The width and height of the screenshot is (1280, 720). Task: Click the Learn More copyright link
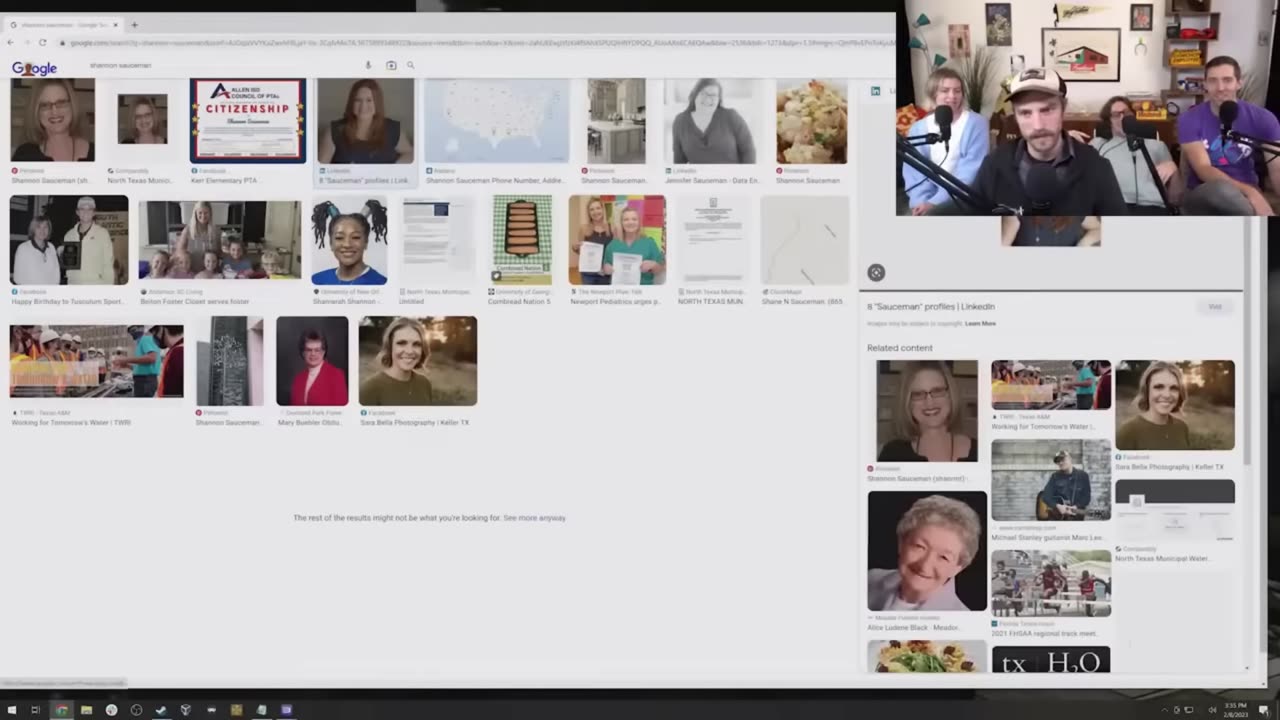980,324
